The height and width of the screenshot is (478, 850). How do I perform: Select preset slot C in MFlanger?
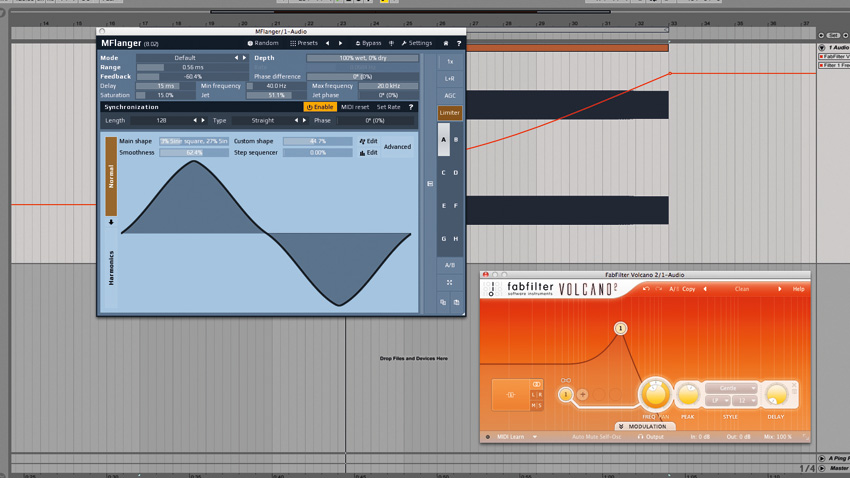(x=443, y=173)
